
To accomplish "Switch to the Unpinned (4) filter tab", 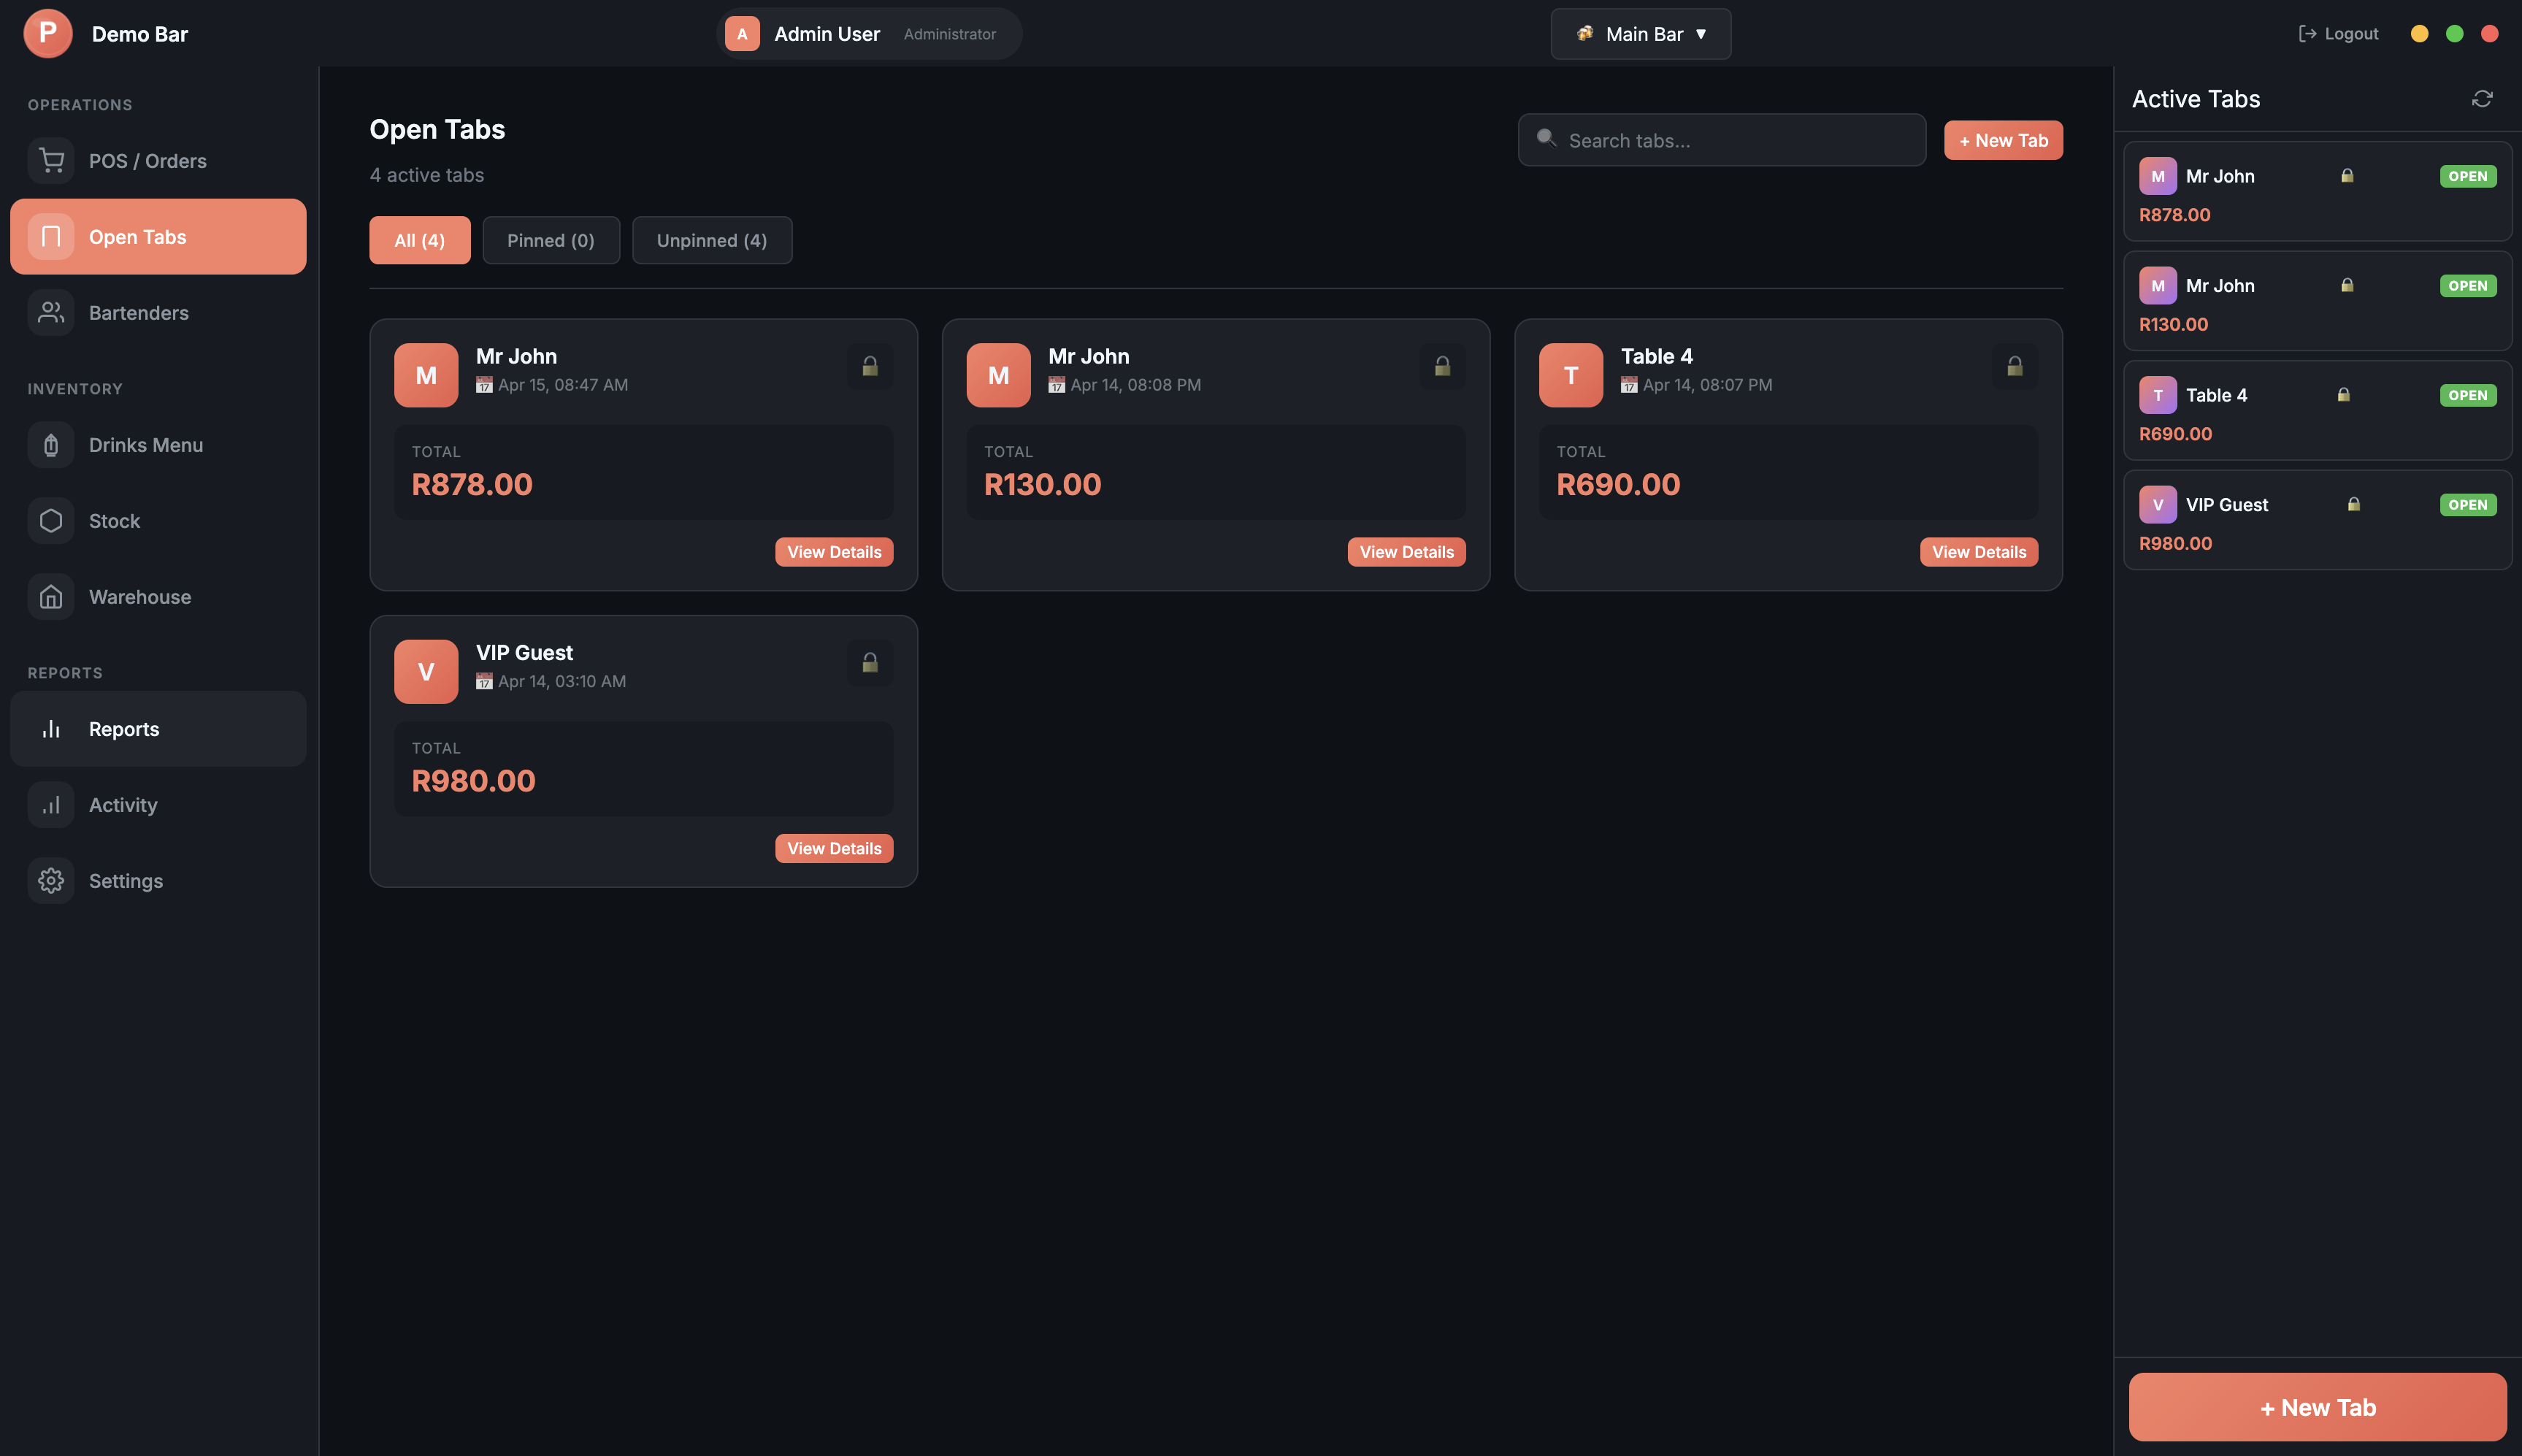I will pyautogui.click(x=711, y=240).
